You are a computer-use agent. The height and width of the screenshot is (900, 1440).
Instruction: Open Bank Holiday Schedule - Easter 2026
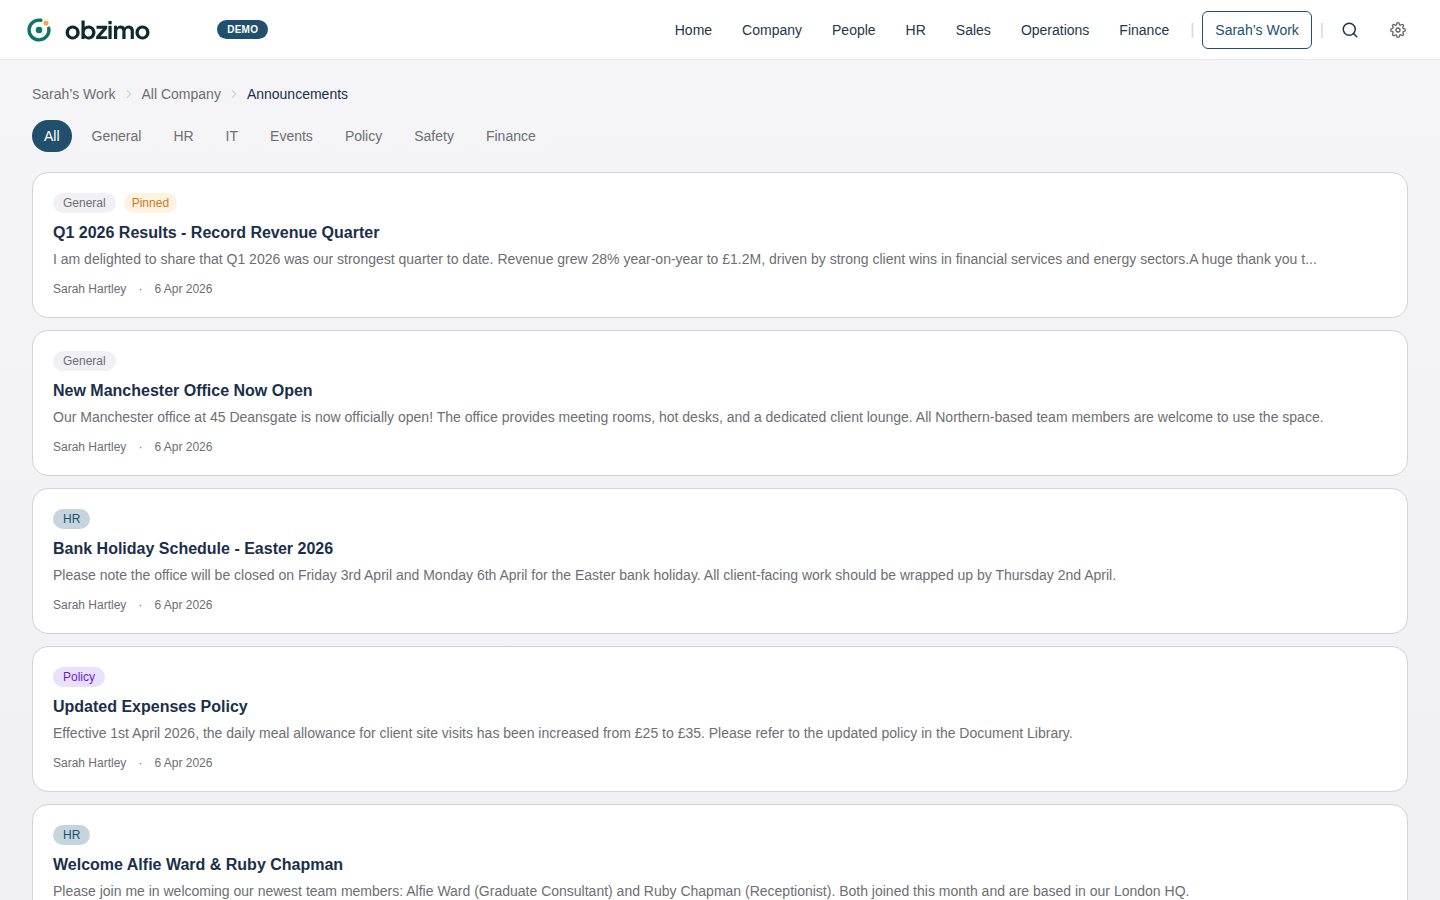coord(193,548)
